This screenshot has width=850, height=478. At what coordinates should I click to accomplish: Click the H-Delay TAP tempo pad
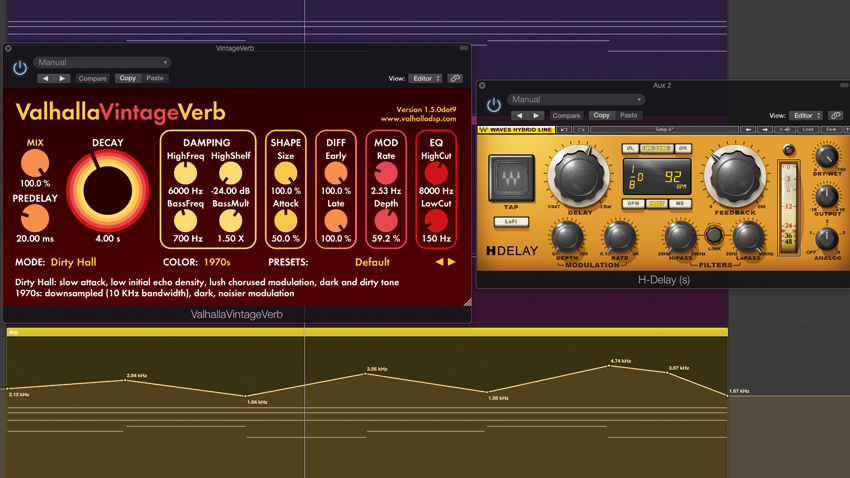(511, 178)
